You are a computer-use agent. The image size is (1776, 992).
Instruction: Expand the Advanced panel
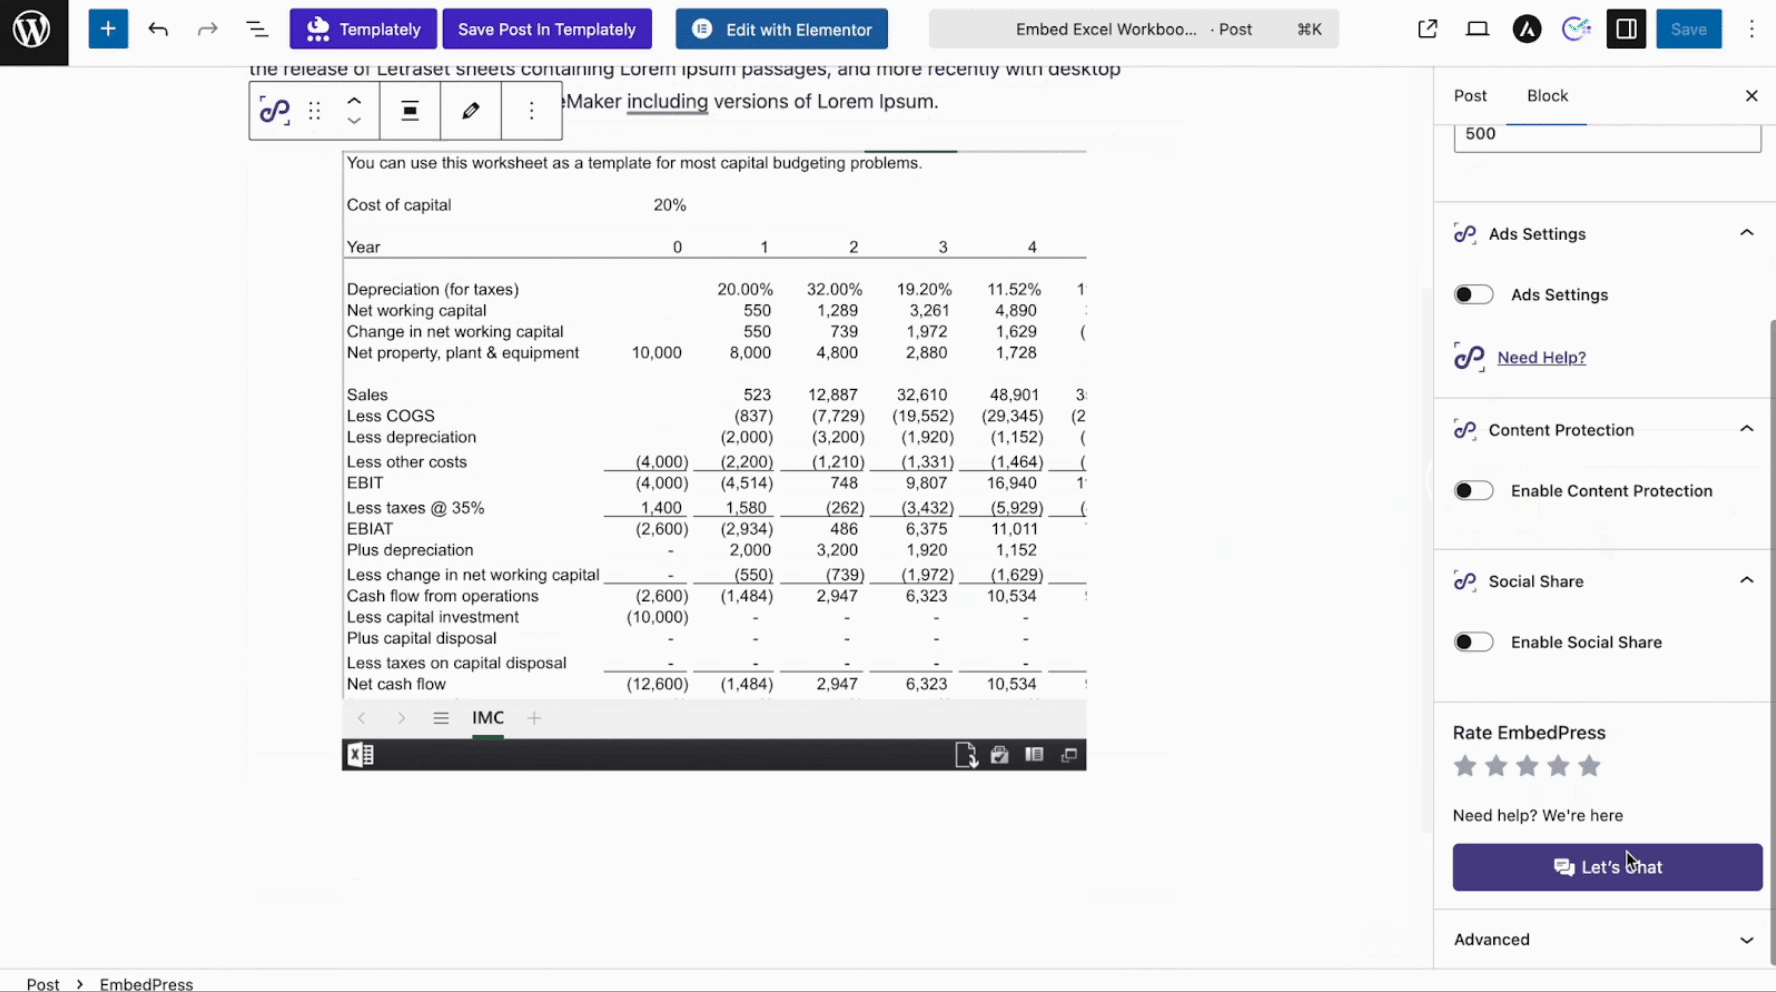[1746, 940]
